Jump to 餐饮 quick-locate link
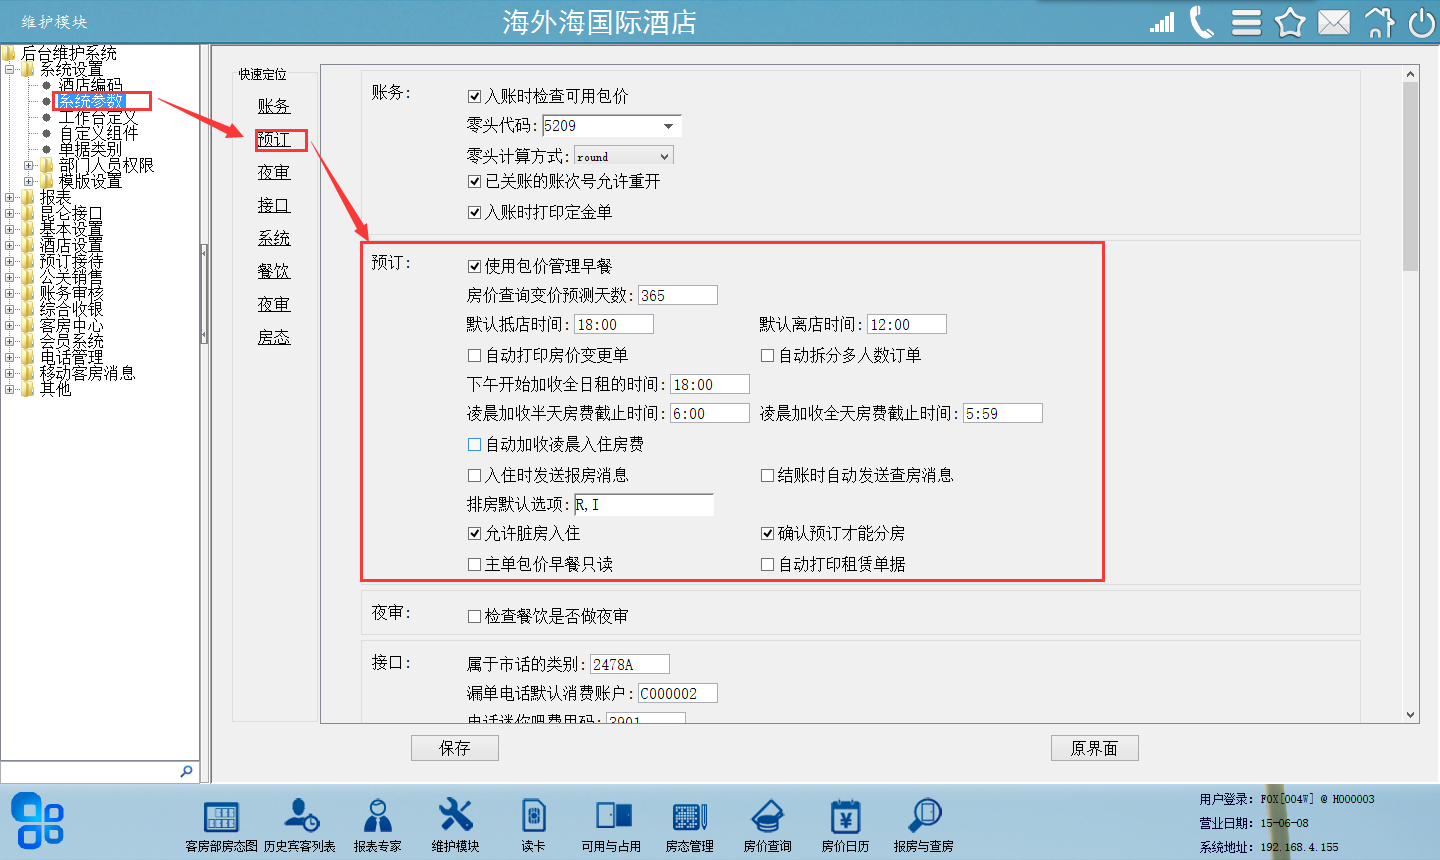This screenshot has height=860, width=1440. 273,272
